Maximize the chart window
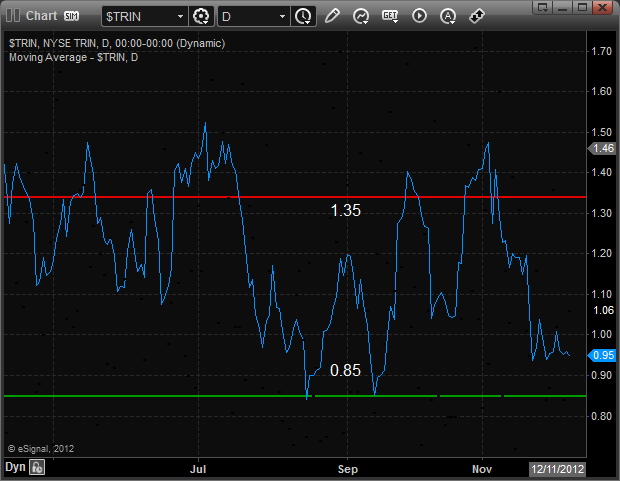620x481 pixels. pos(582,7)
